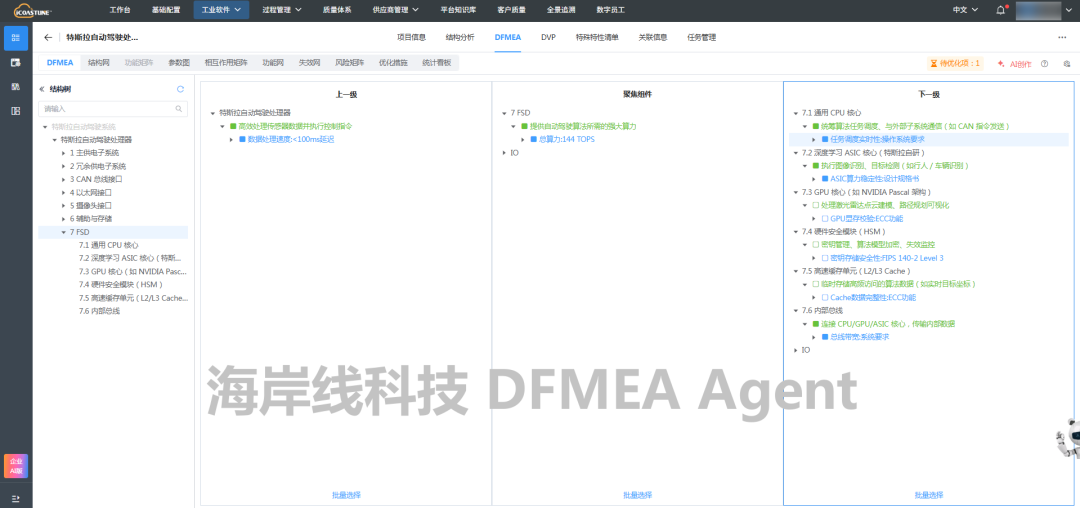Image resolution: width=1080 pixels, height=508 pixels.
Task: Refresh the 结构树 panel
Action: click(x=180, y=89)
